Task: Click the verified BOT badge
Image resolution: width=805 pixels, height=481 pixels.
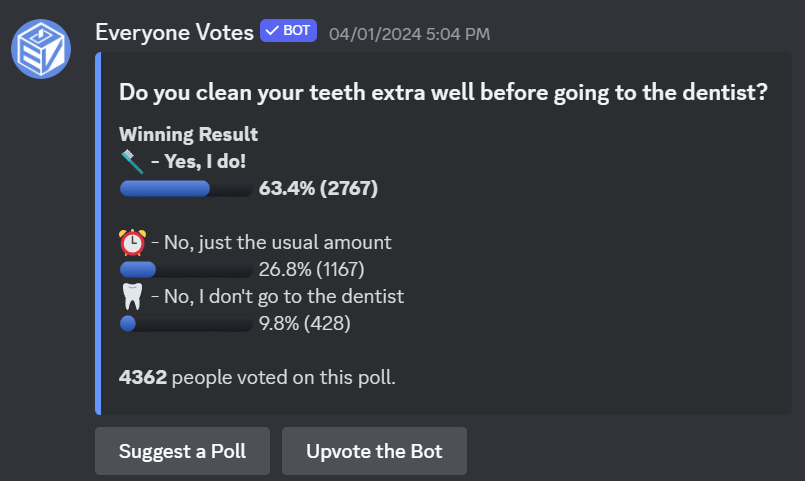Action: (288, 31)
